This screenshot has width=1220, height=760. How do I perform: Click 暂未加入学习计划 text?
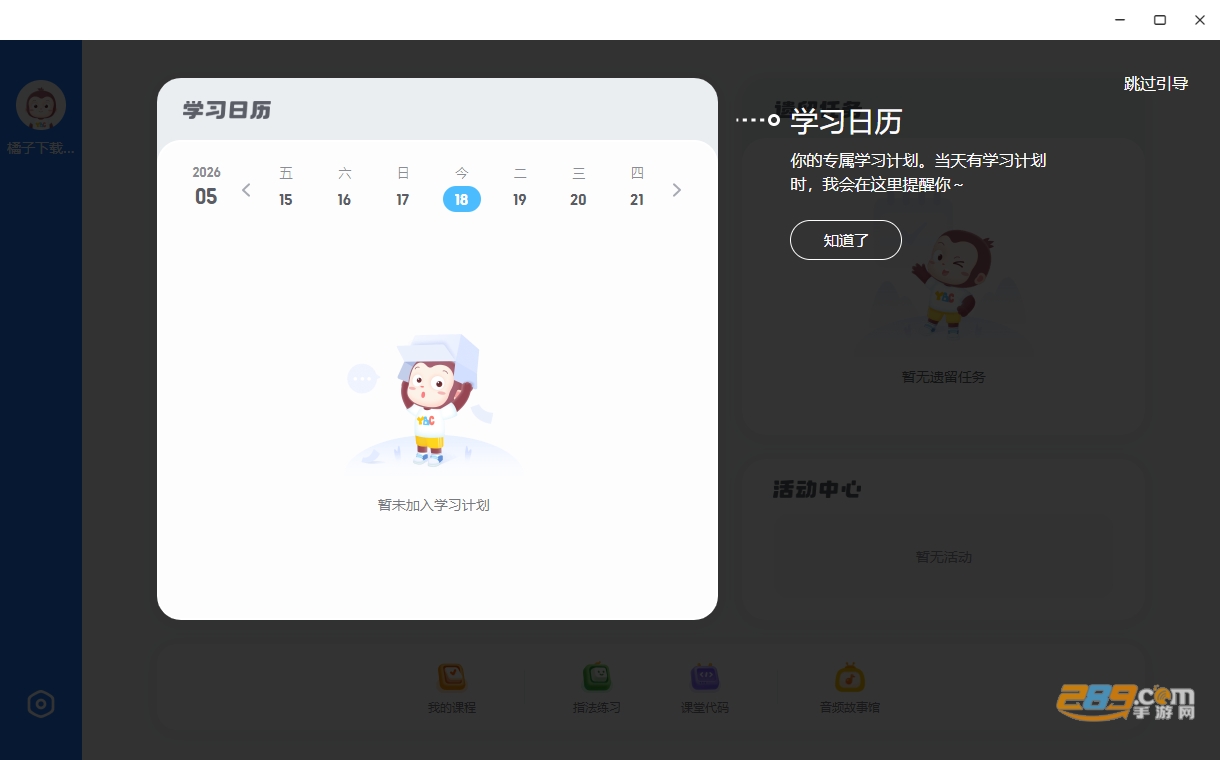434,505
